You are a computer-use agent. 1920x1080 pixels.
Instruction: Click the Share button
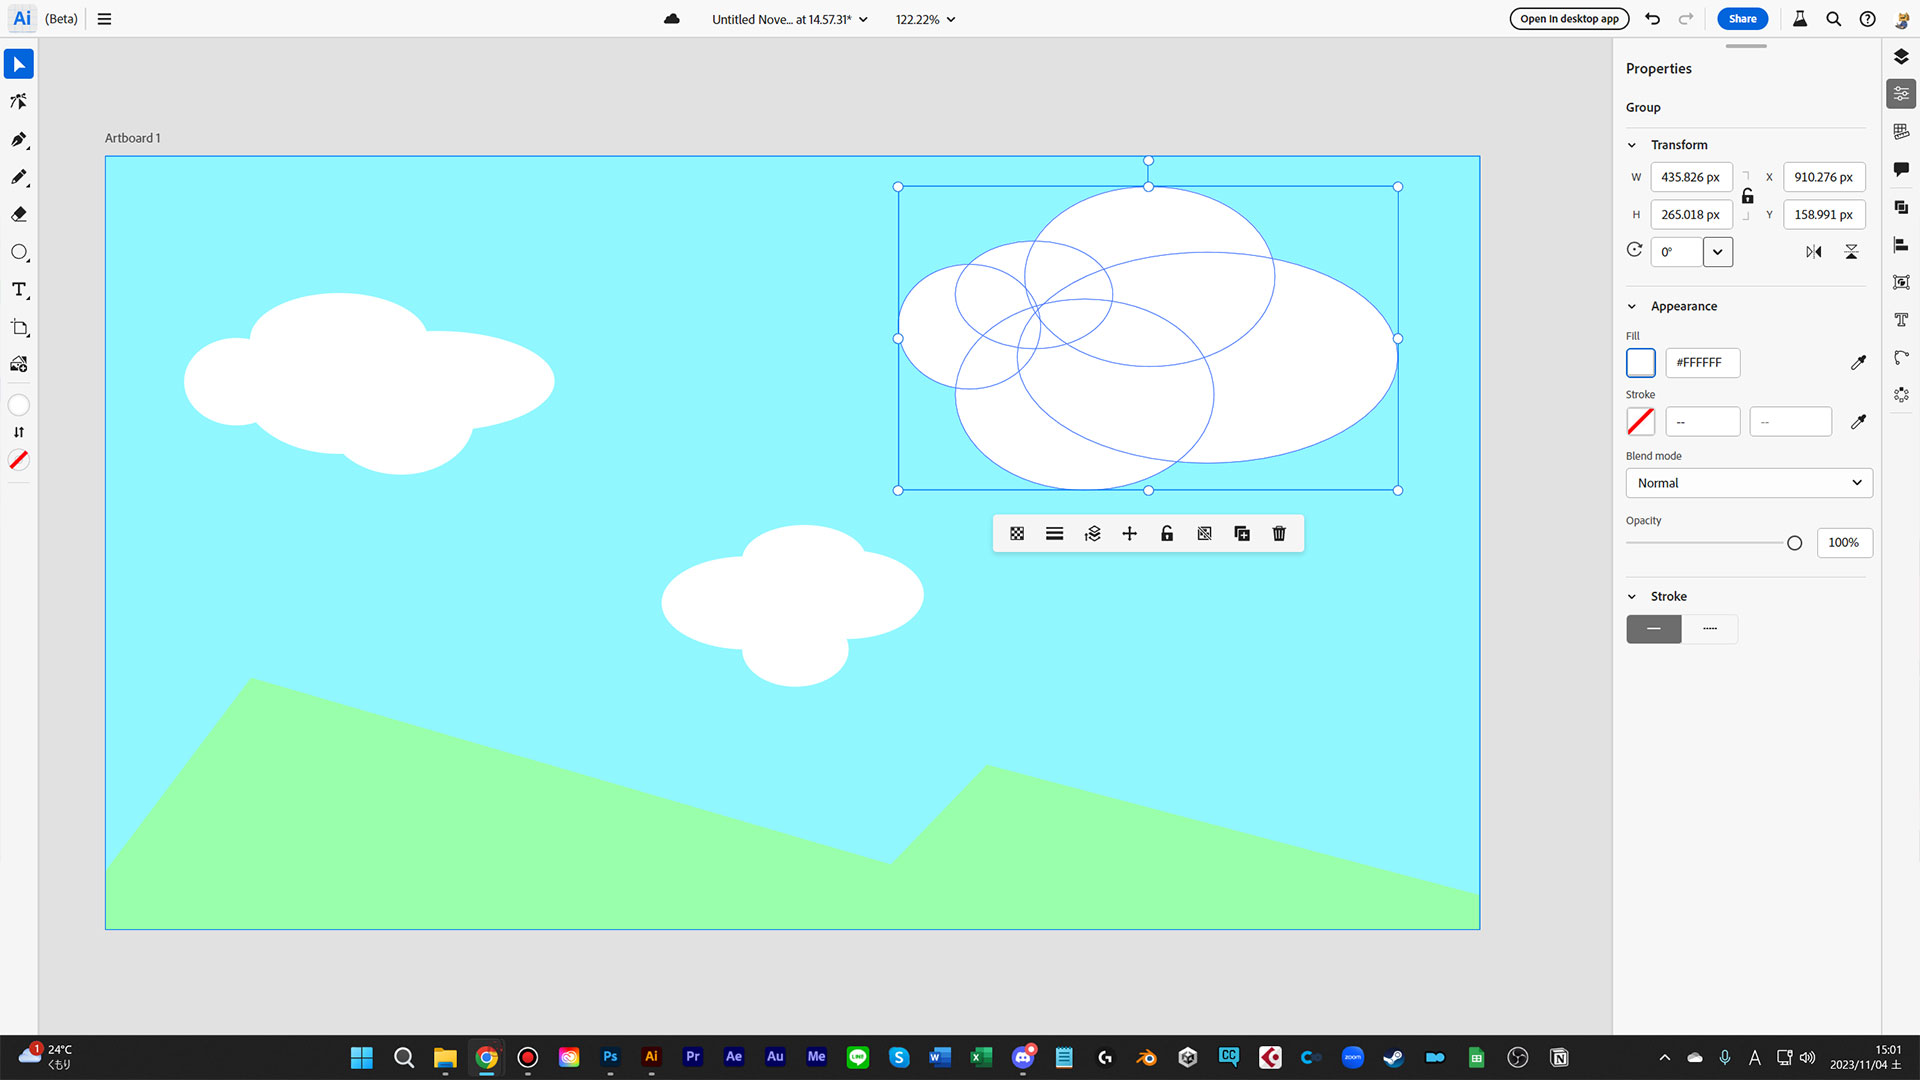[1742, 18]
